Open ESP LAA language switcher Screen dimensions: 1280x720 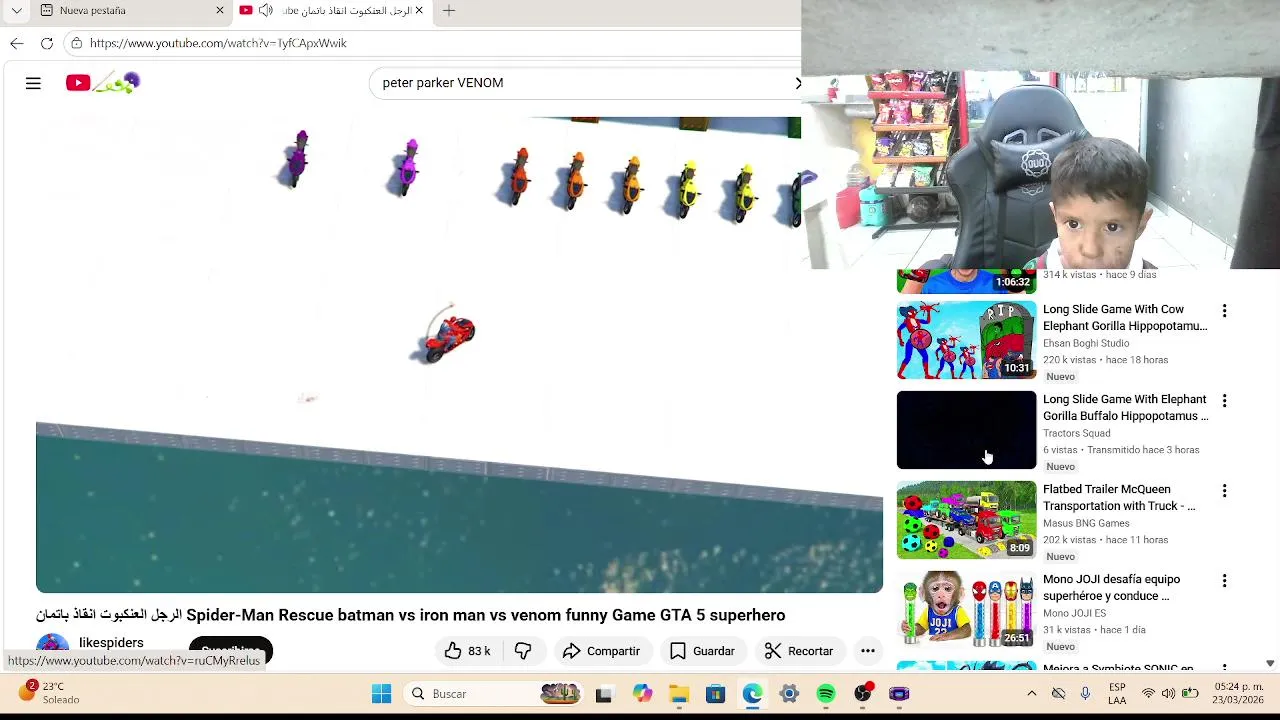coord(1117,694)
